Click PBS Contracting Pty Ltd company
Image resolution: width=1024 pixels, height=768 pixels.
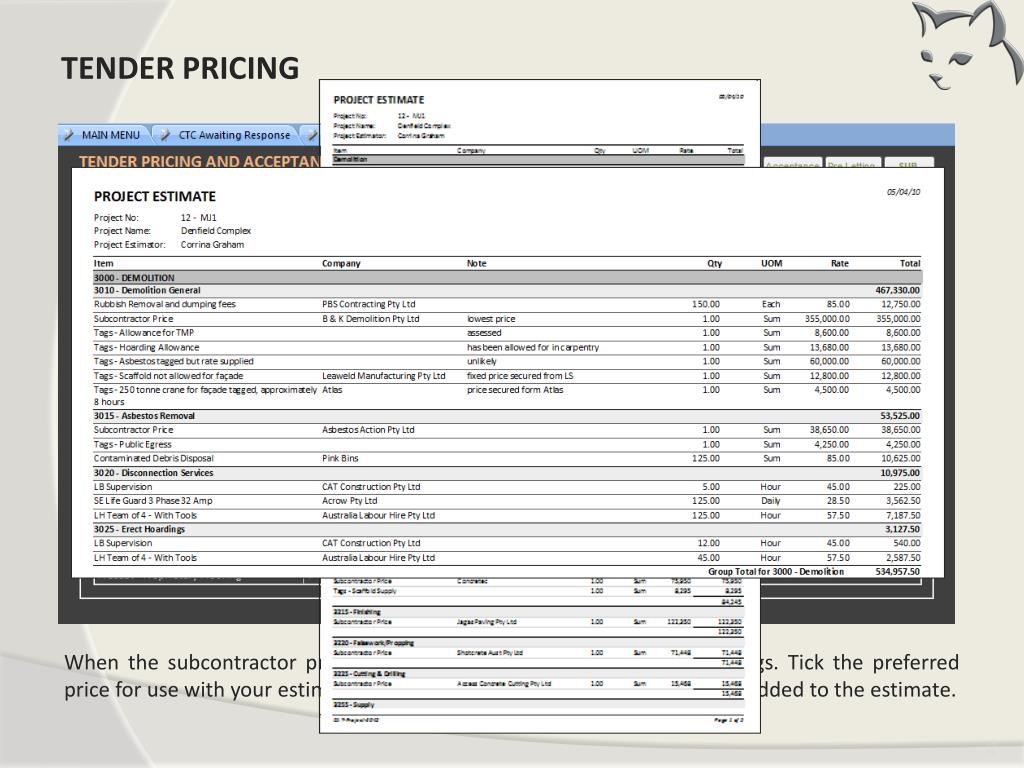point(368,304)
